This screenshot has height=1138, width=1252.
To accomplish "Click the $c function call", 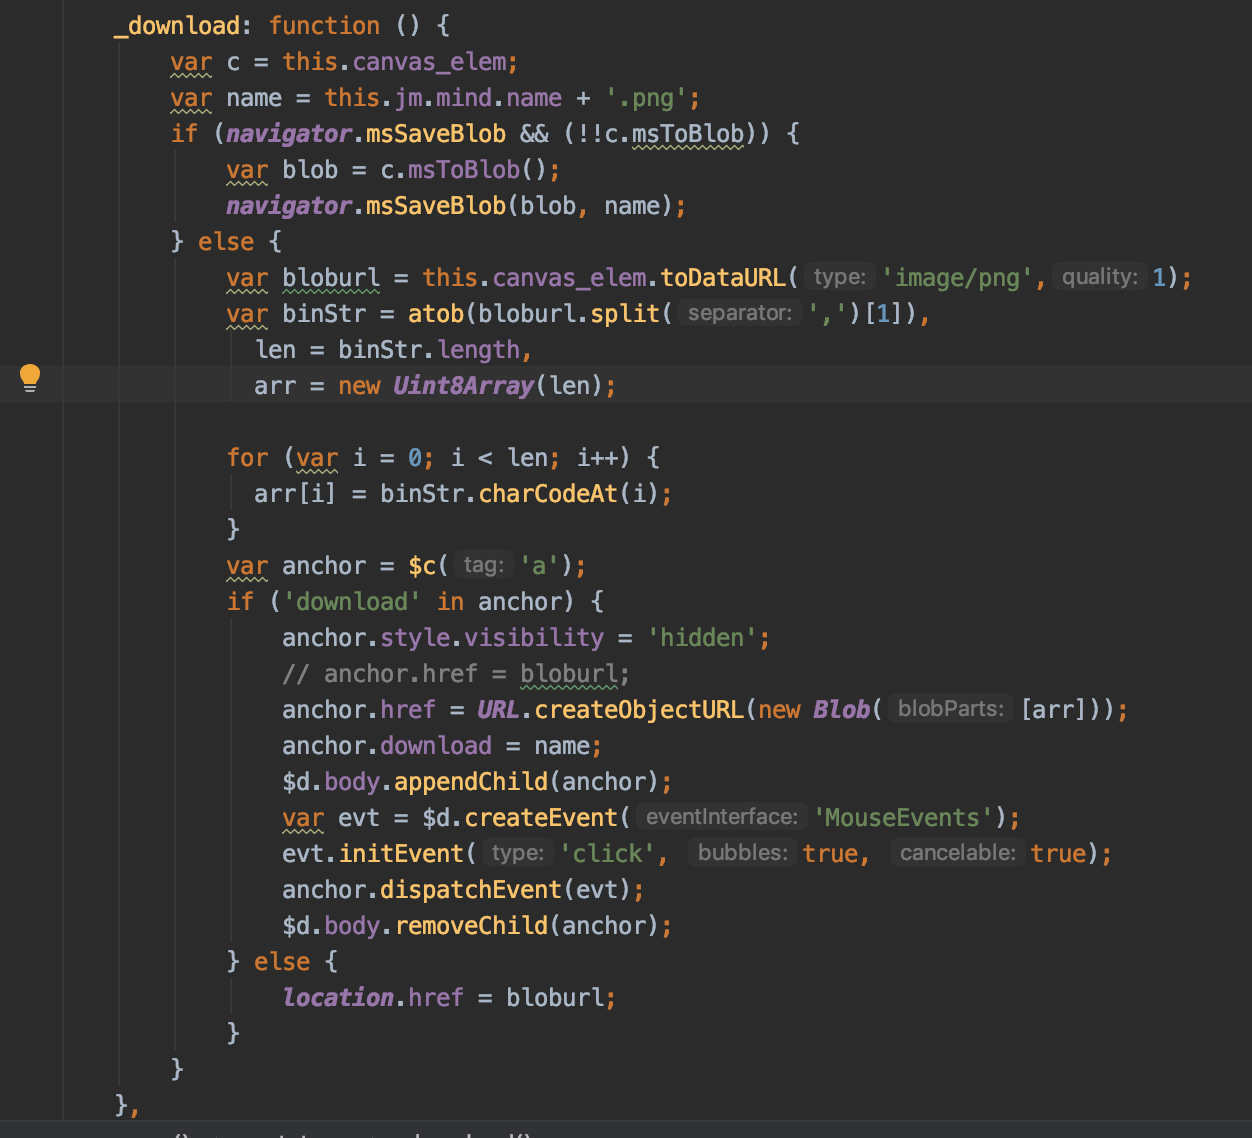I will [x=422, y=566].
